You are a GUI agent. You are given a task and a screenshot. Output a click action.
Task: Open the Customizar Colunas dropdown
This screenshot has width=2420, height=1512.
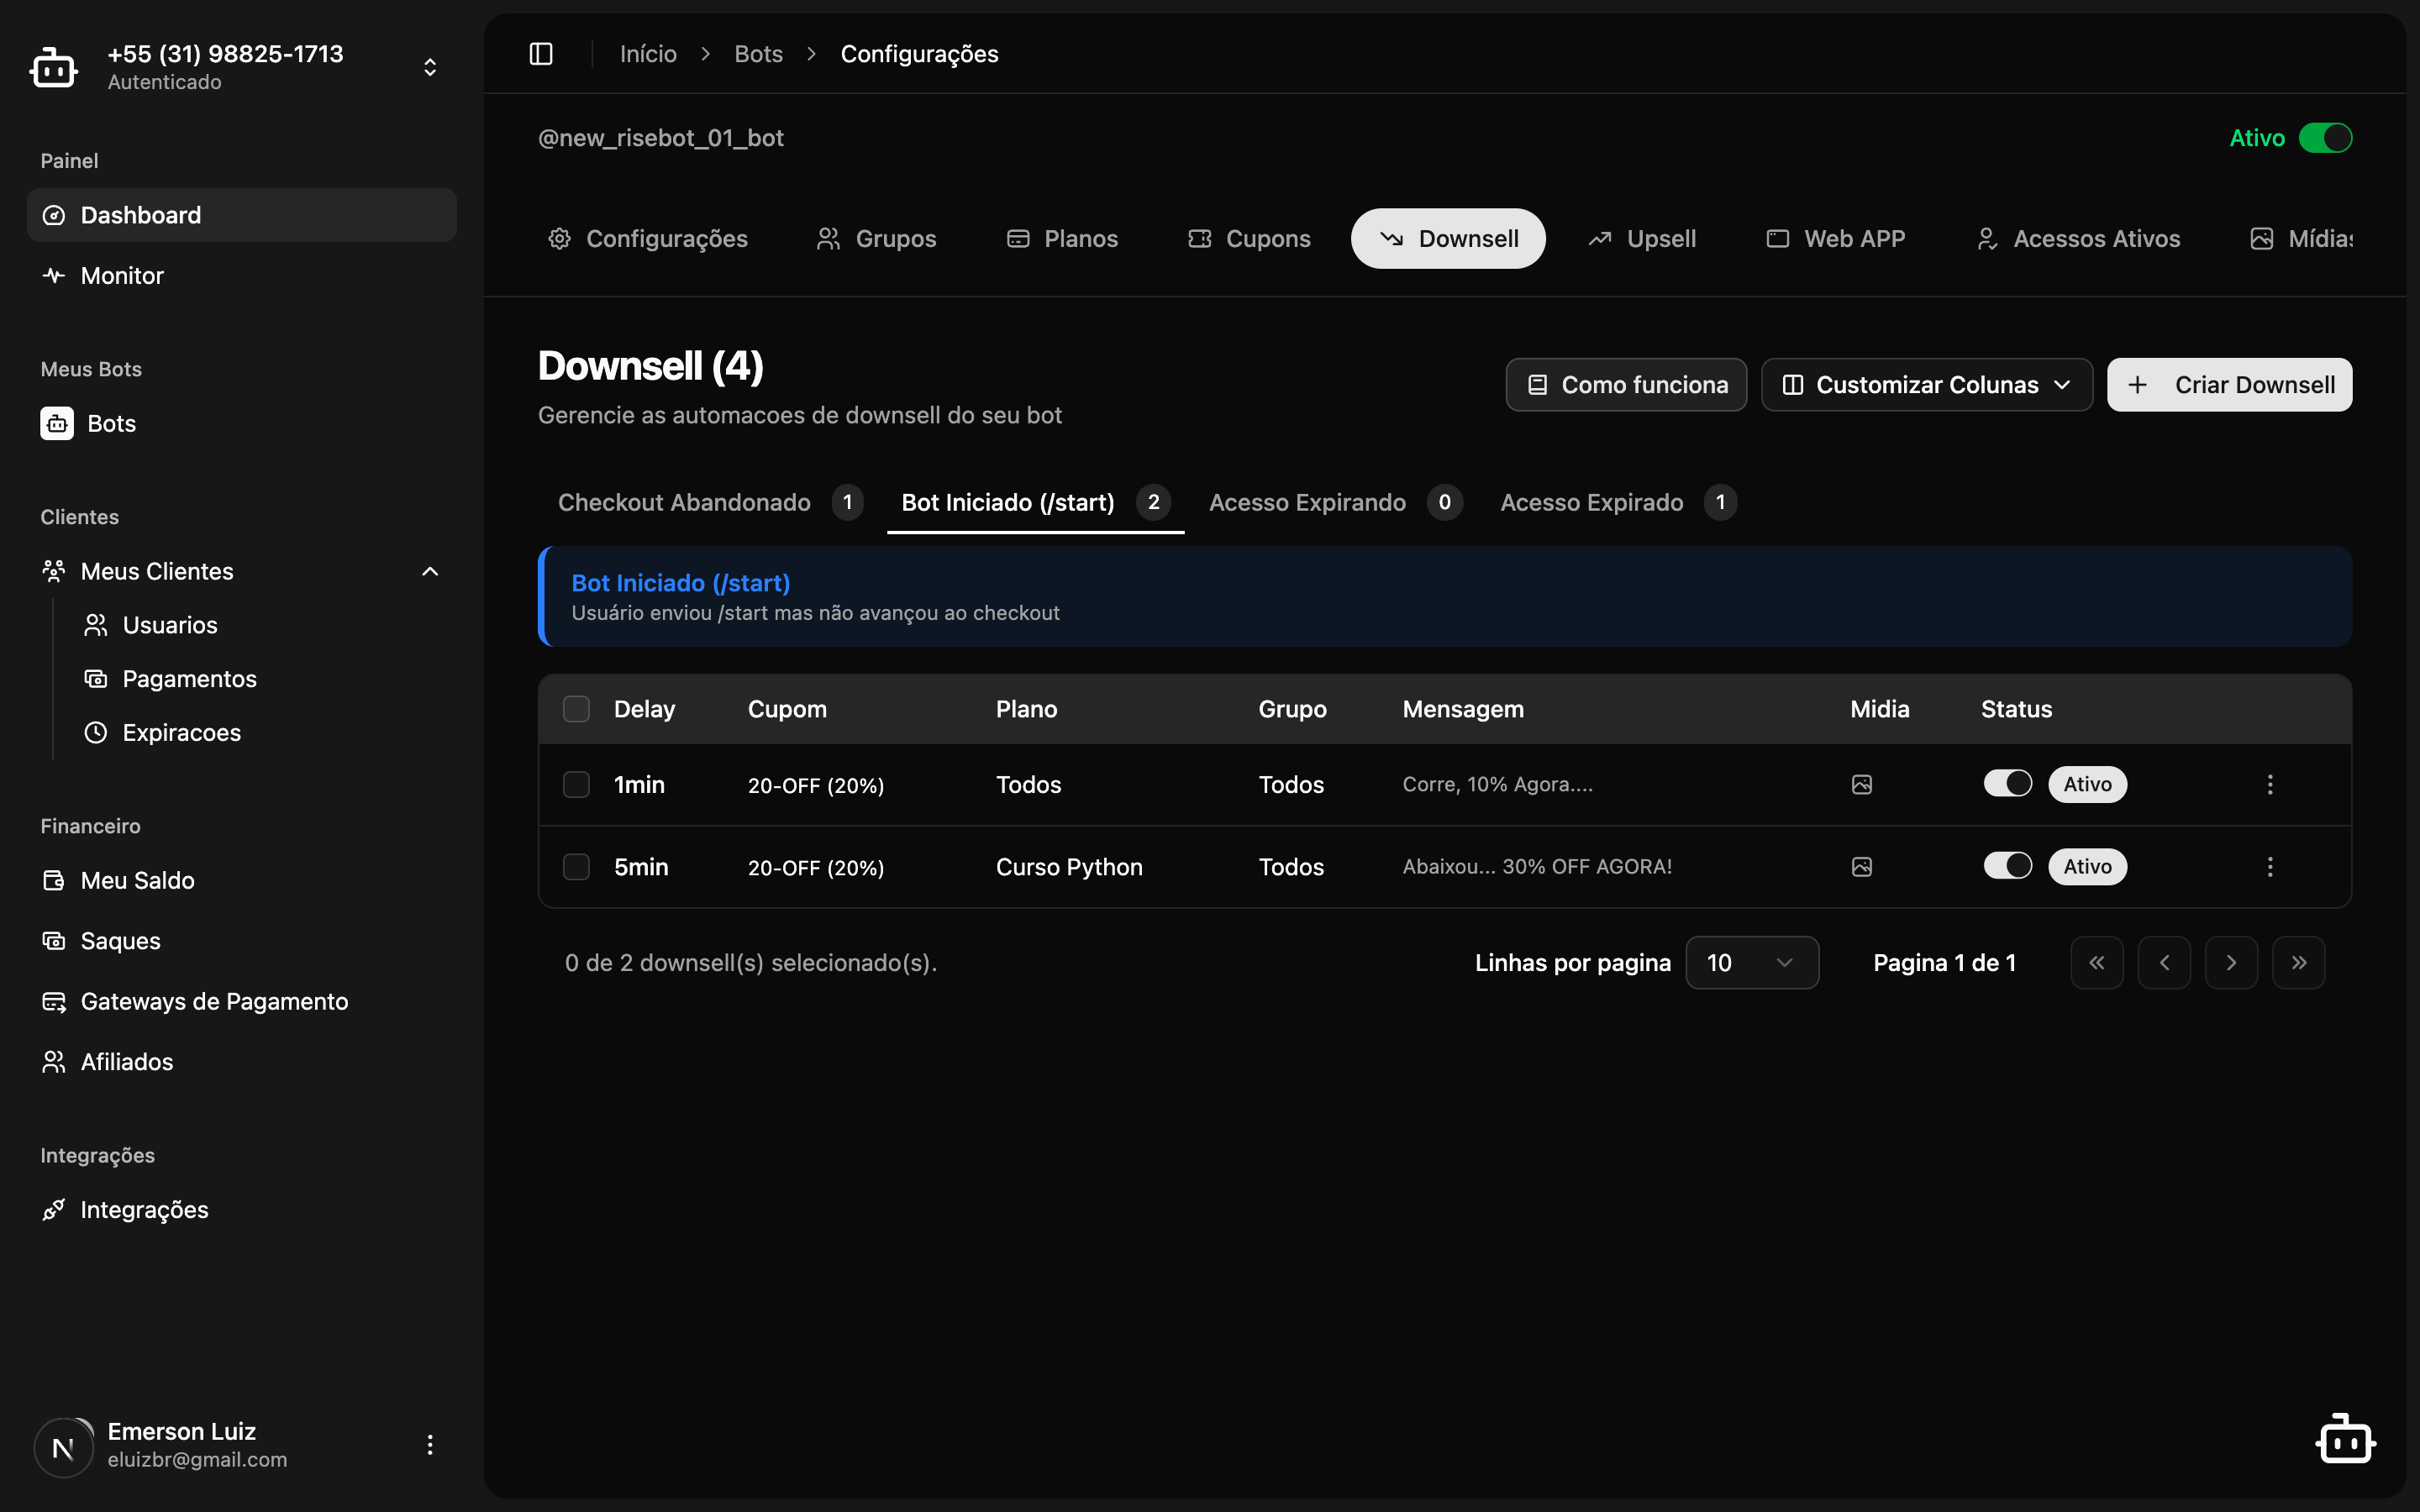pyautogui.click(x=1927, y=385)
